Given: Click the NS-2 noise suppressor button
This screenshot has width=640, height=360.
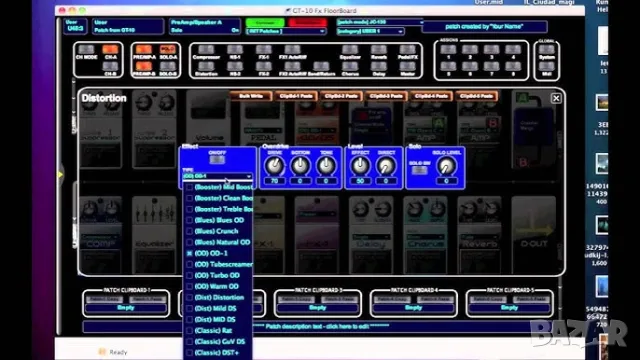Looking at the screenshot, I should click(235, 67).
